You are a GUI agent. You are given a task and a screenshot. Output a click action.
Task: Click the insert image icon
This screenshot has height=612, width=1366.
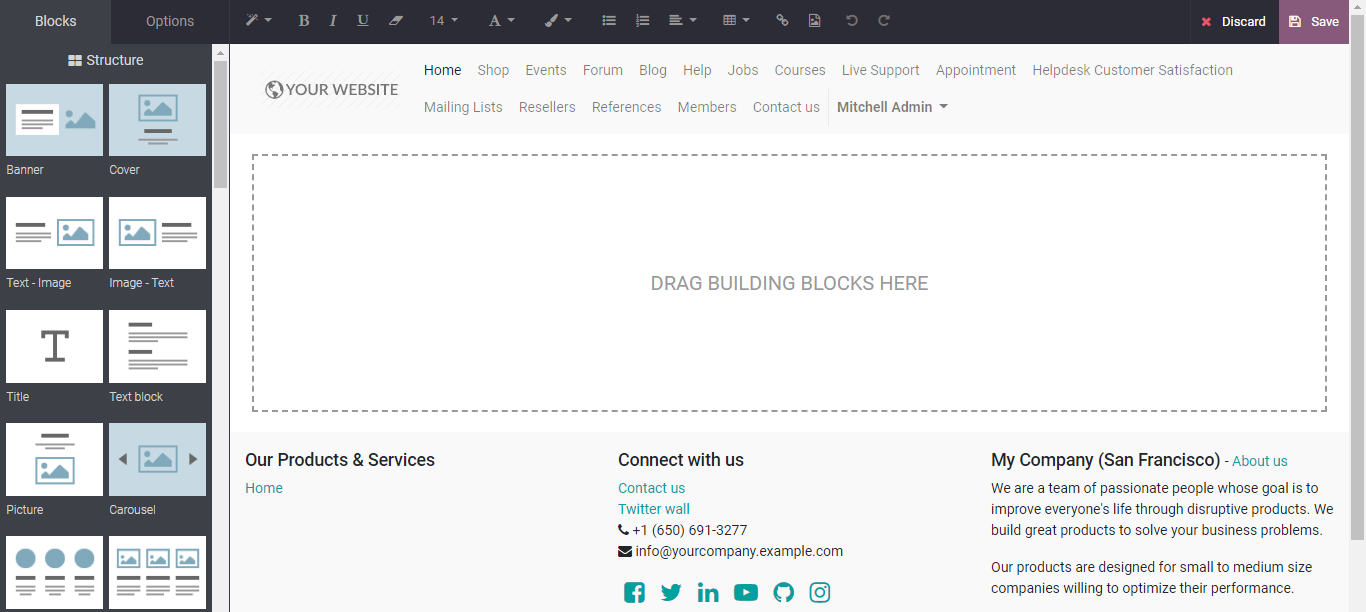pyautogui.click(x=815, y=21)
